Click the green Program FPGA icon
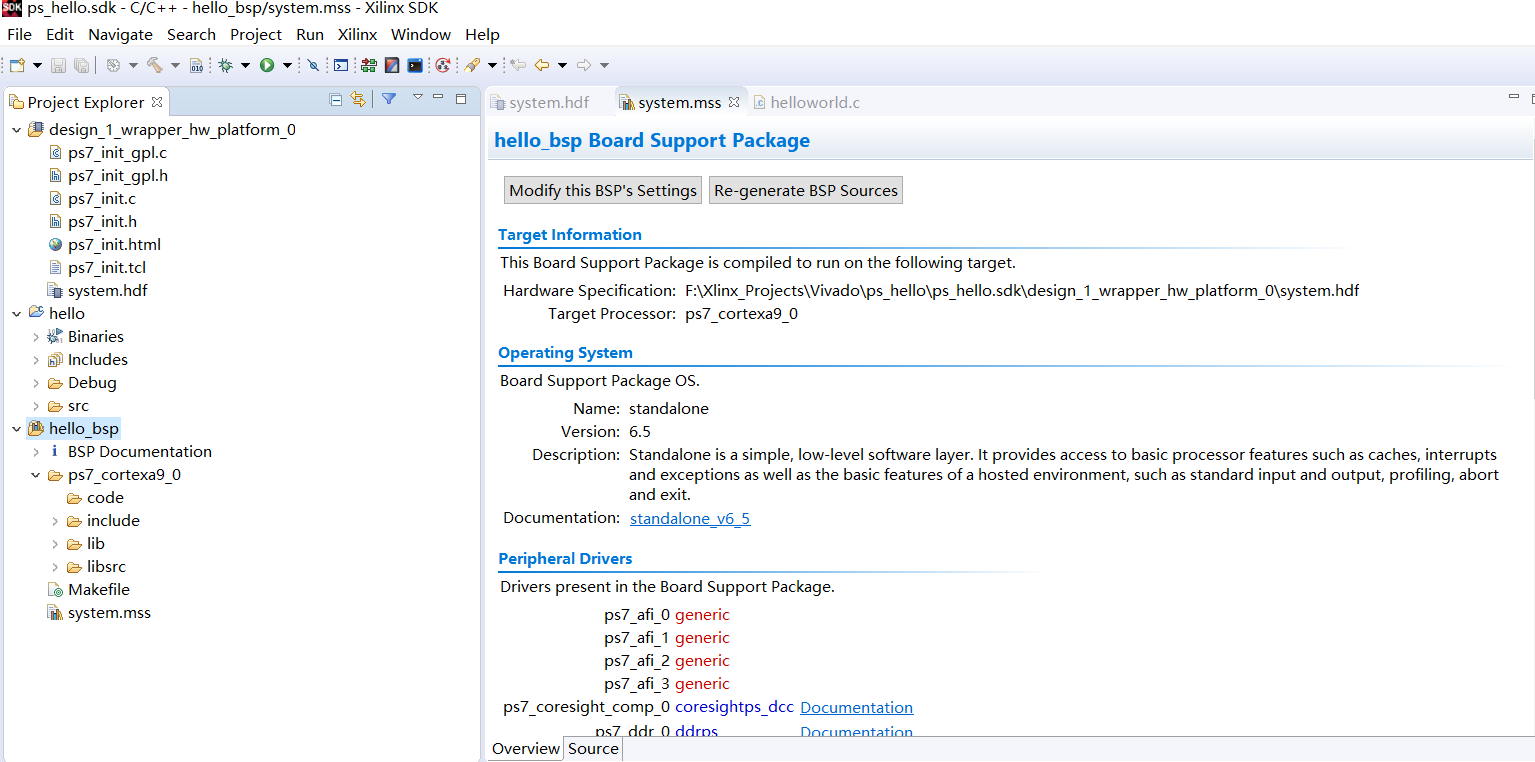 click(x=369, y=65)
